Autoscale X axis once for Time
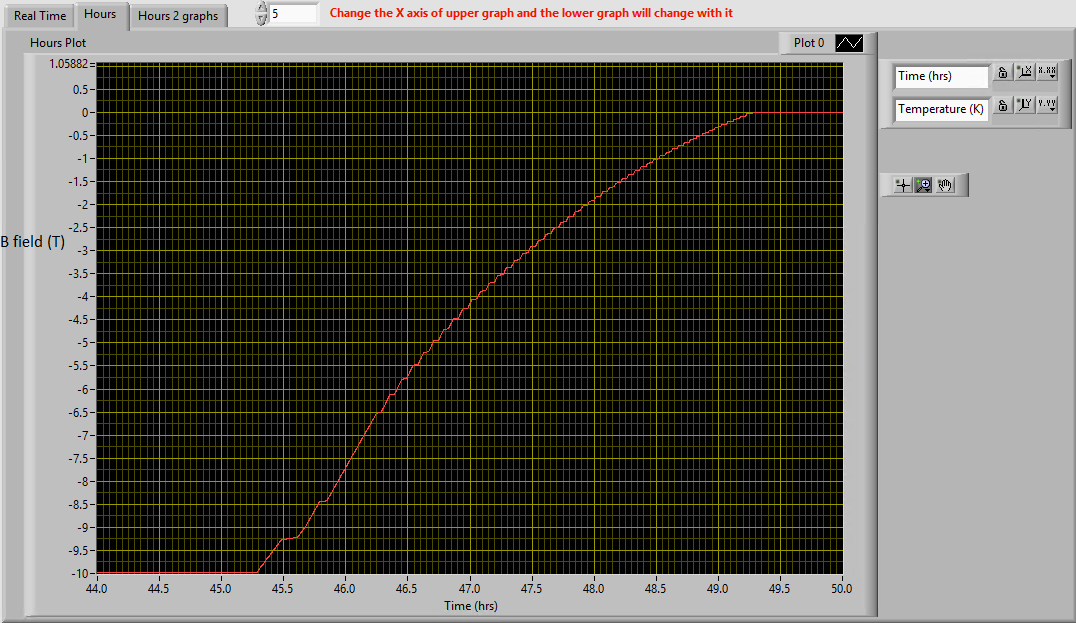Viewport: 1076px width, 623px height. pos(1024,75)
